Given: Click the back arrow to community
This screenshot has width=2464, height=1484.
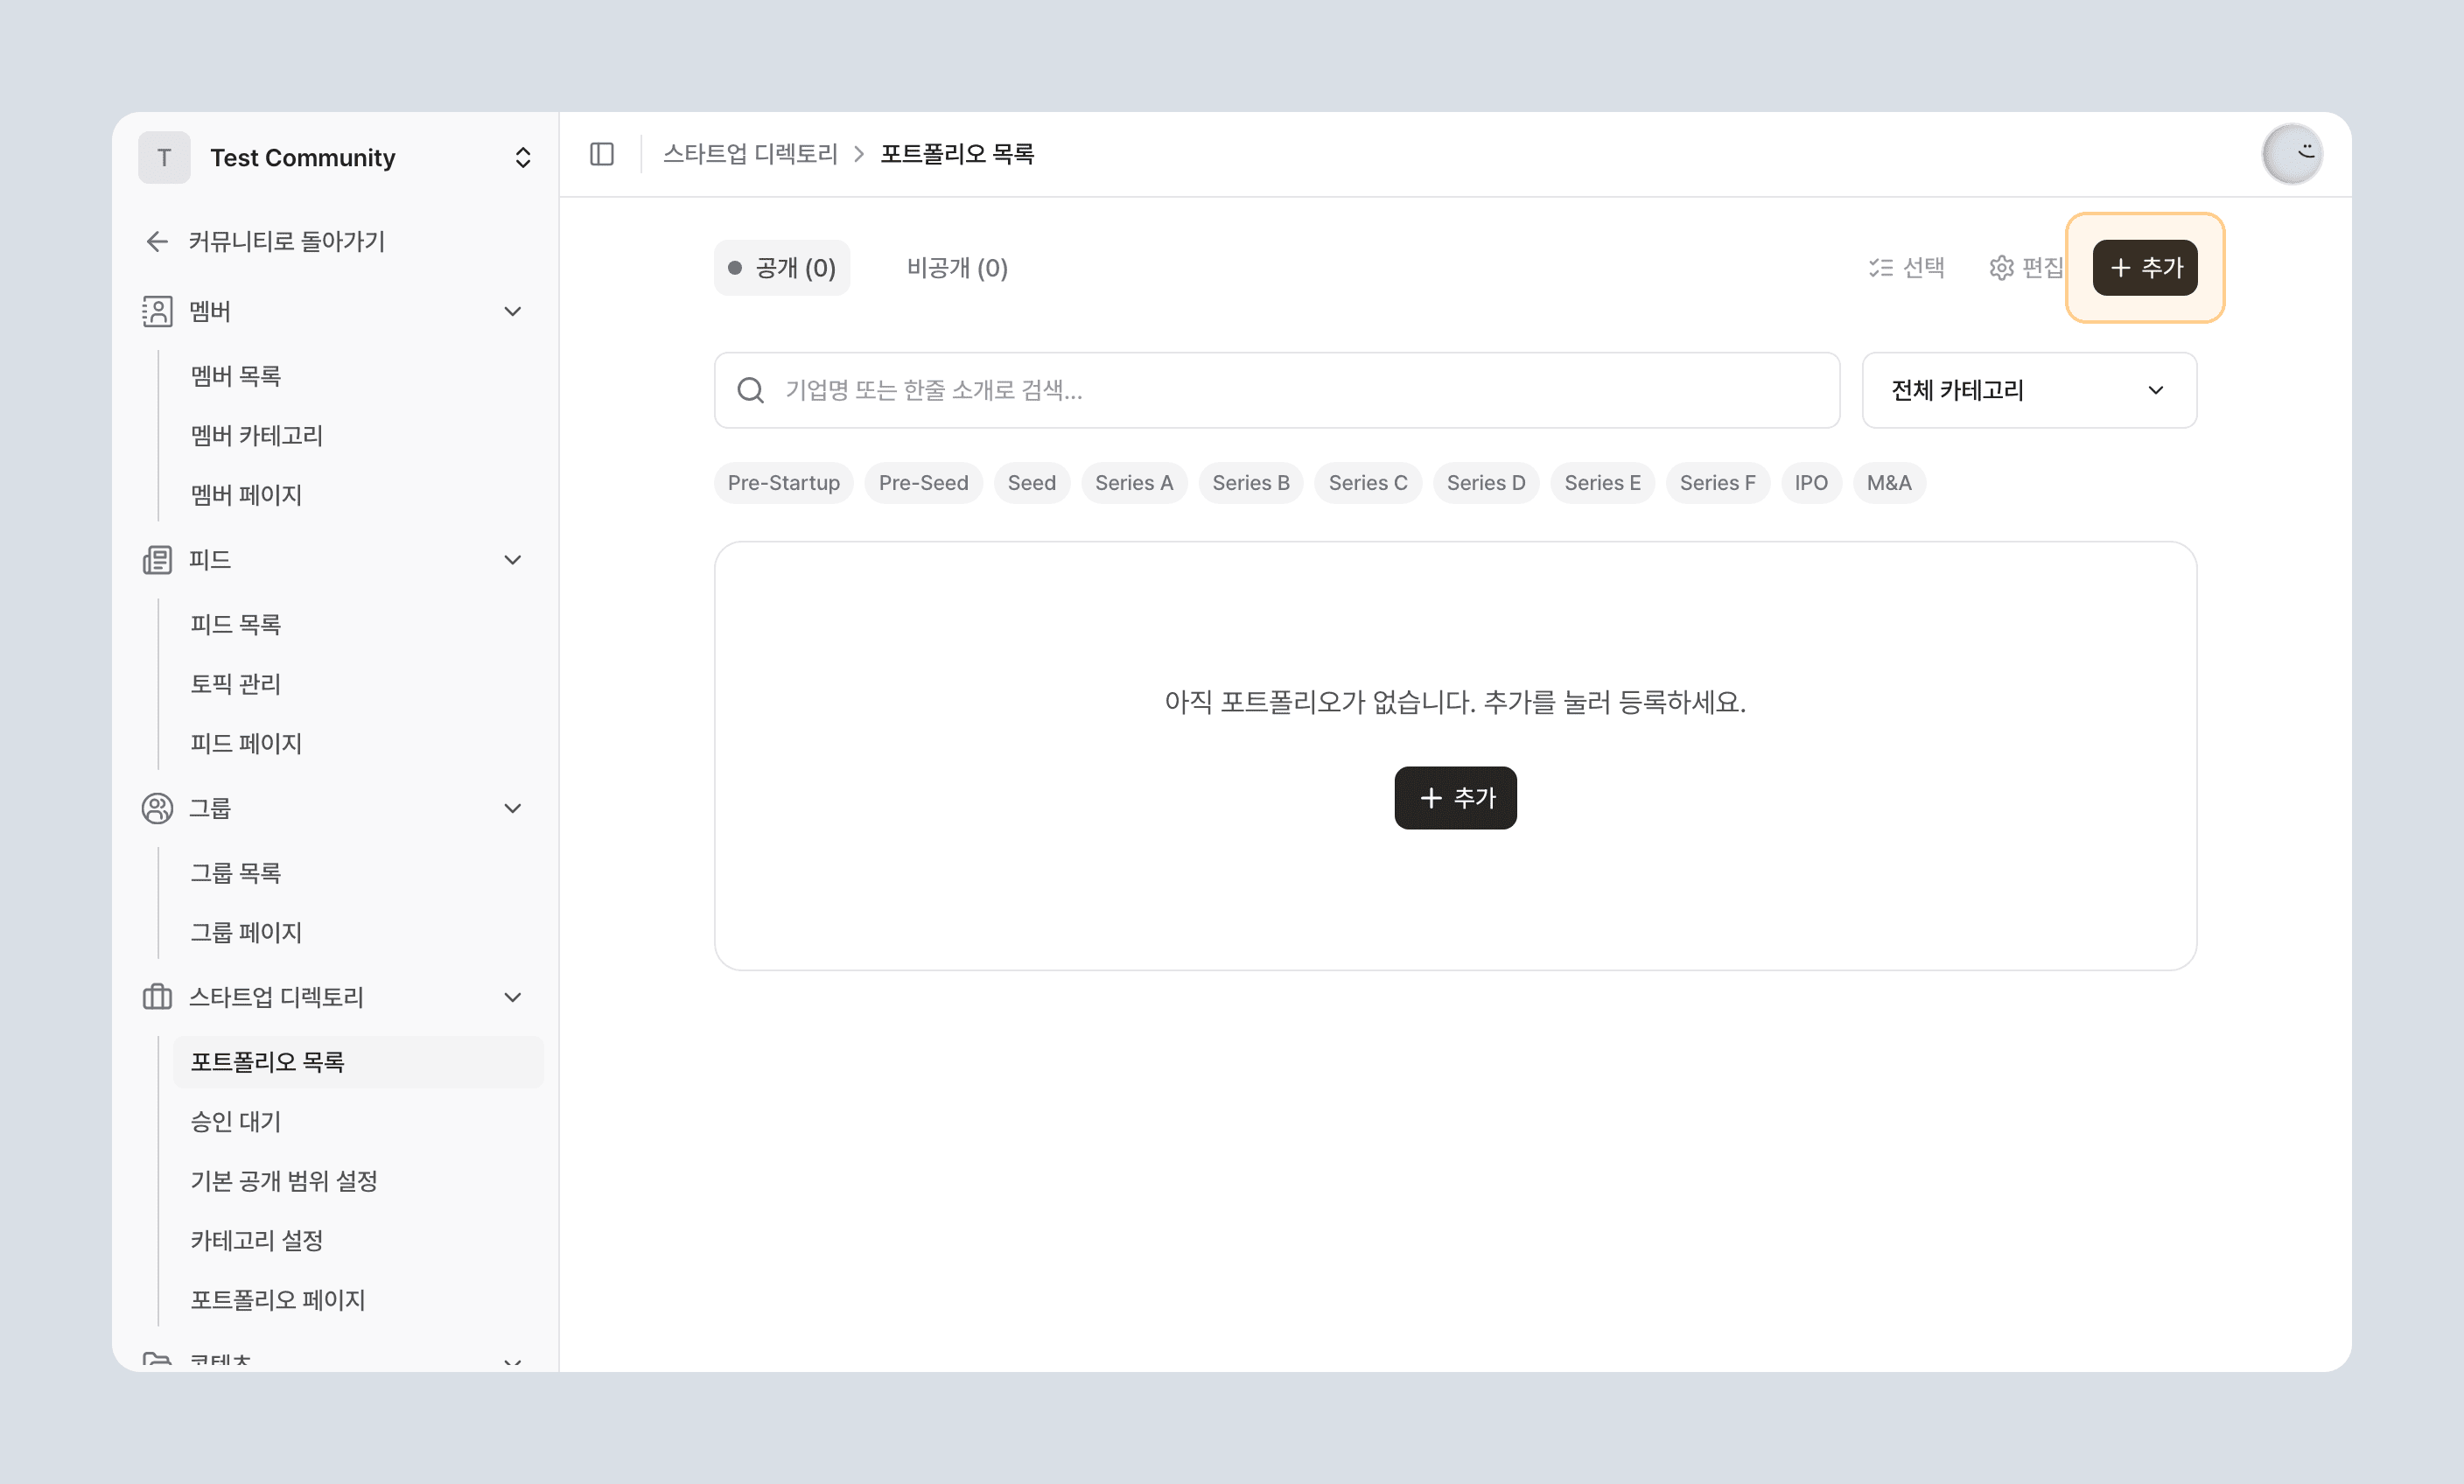Looking at the screenshot, I should pos(157,241).
